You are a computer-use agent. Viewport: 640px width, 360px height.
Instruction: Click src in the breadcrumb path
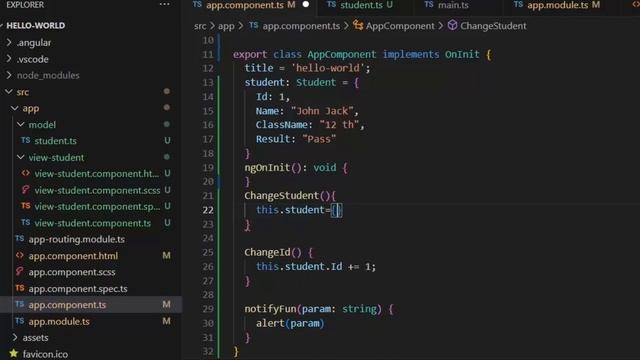[200, 26]
